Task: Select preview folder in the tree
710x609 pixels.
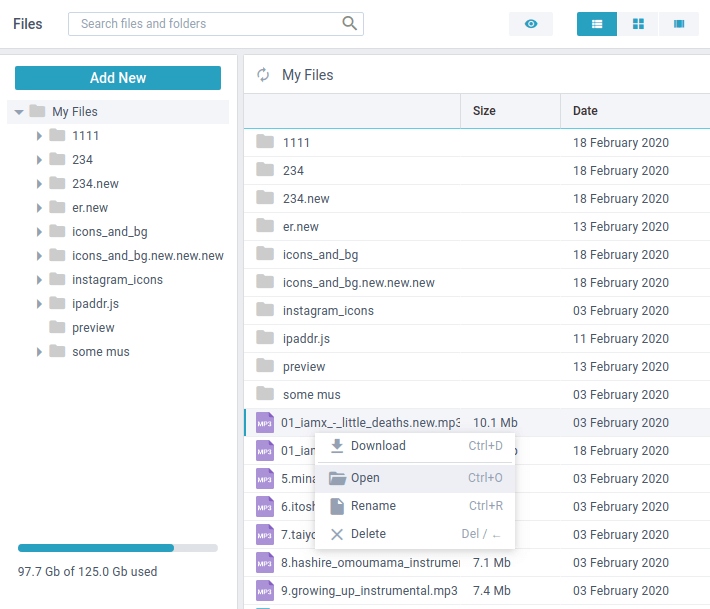Action: (93, 327)
